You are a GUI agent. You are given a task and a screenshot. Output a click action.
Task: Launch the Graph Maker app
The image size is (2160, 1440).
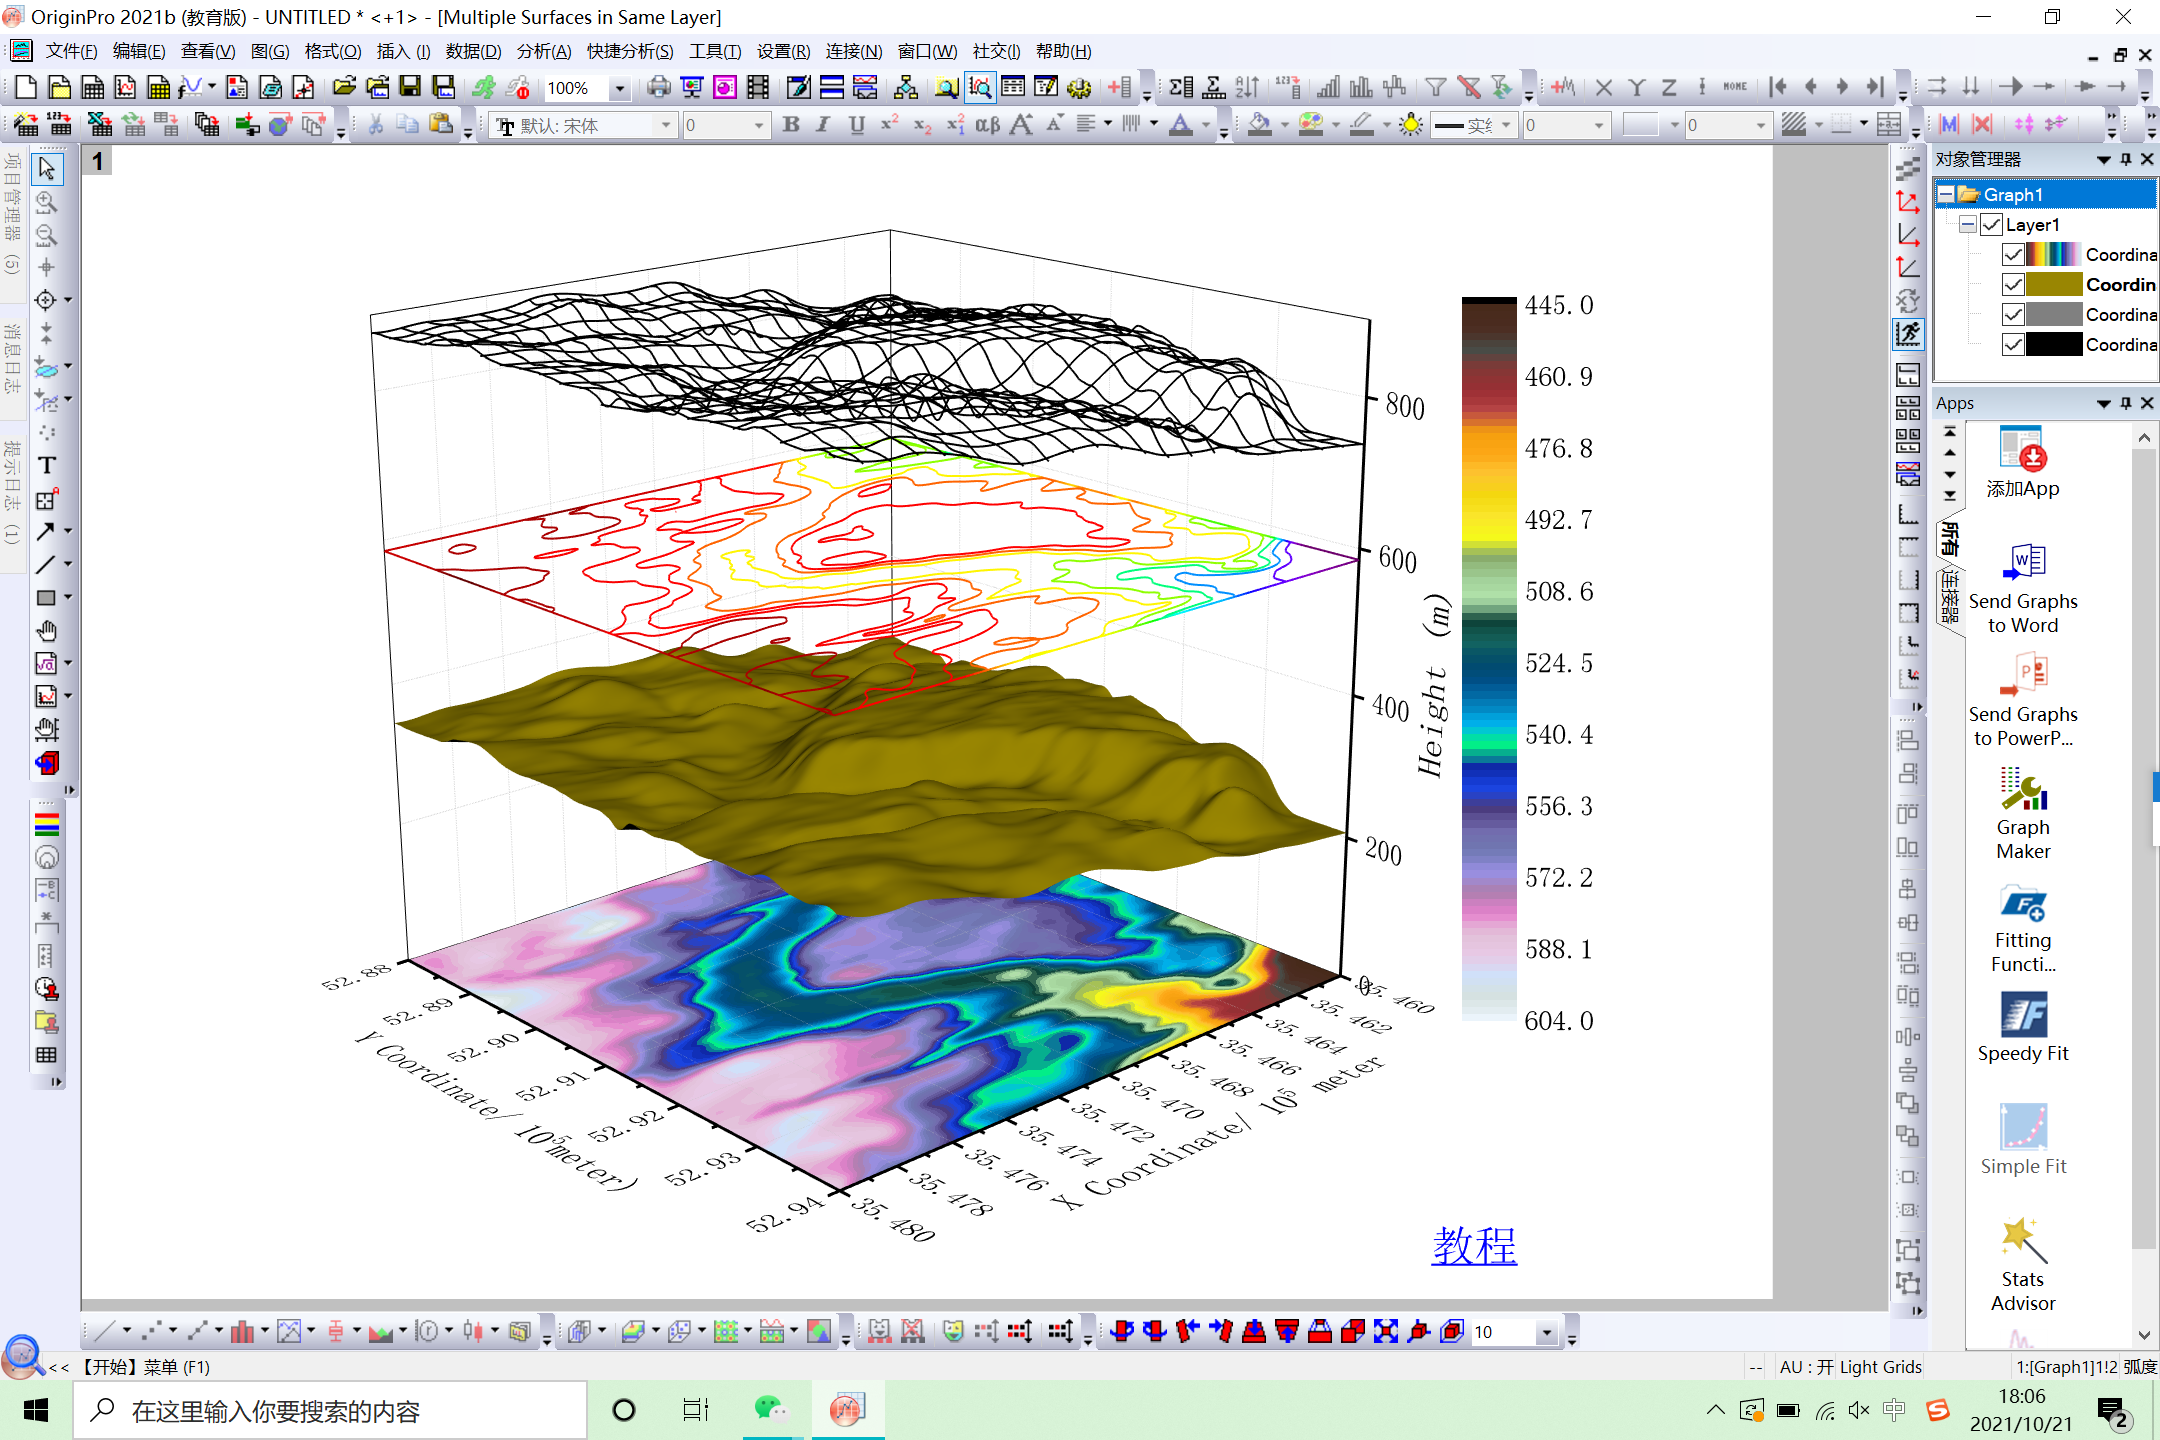2022,814
